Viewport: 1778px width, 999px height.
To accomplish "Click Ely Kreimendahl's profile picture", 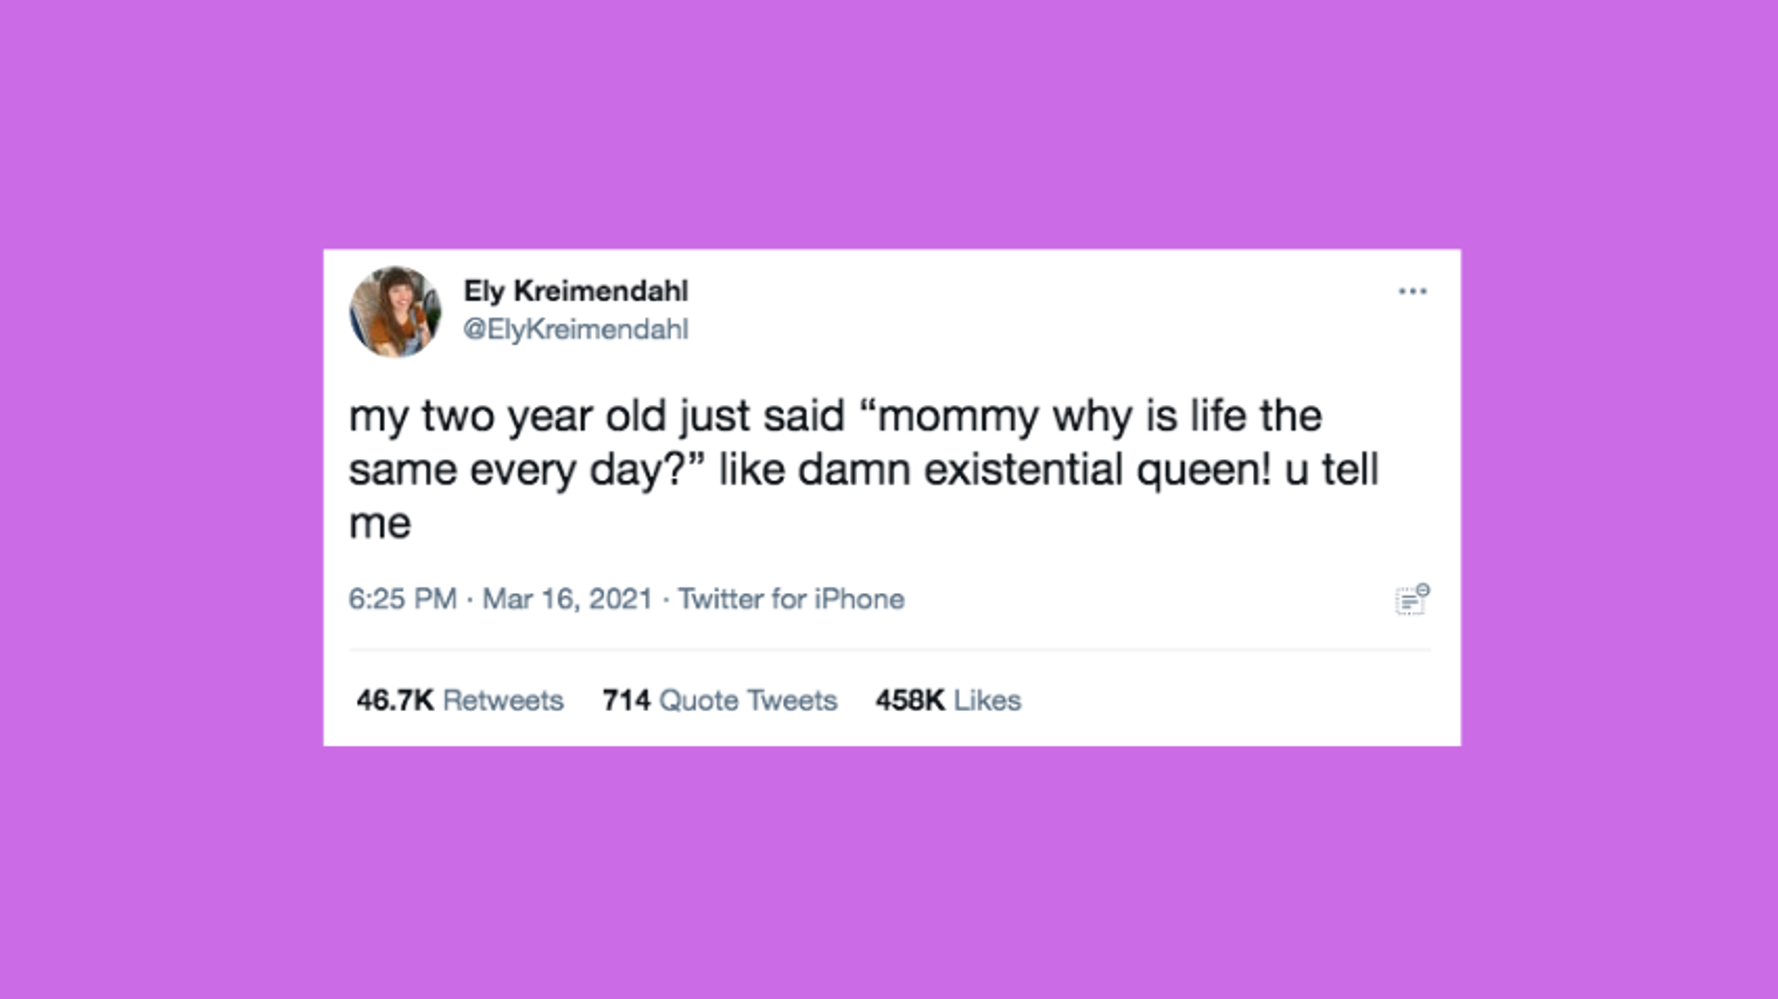I will [395, 311].
